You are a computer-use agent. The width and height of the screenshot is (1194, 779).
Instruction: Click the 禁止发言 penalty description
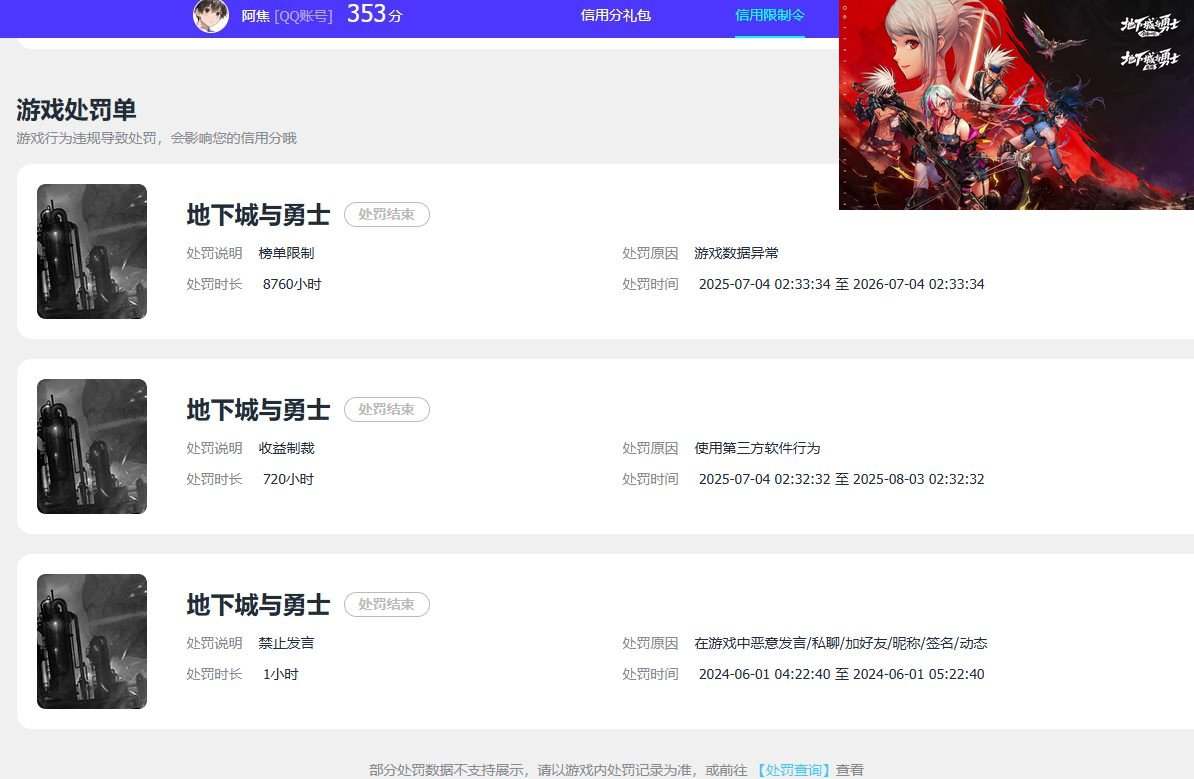286,643
